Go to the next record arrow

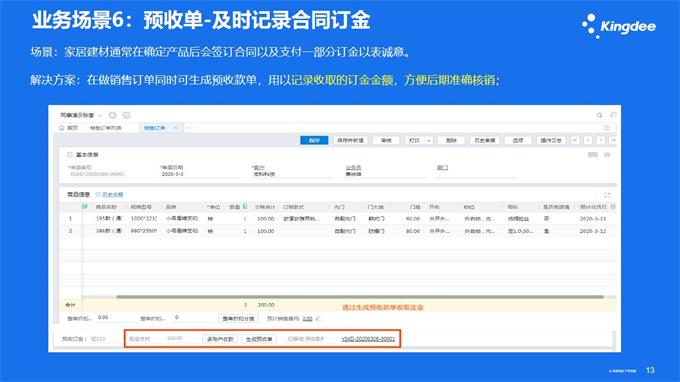pyautogui.click(x=601, y=140)
